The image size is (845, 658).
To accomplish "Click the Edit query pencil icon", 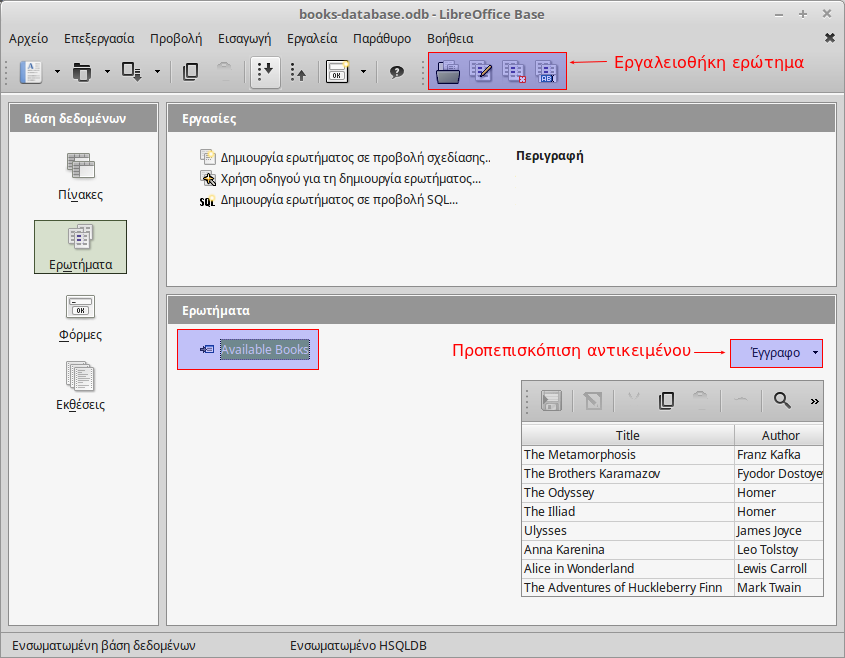I will coord(481,71).
